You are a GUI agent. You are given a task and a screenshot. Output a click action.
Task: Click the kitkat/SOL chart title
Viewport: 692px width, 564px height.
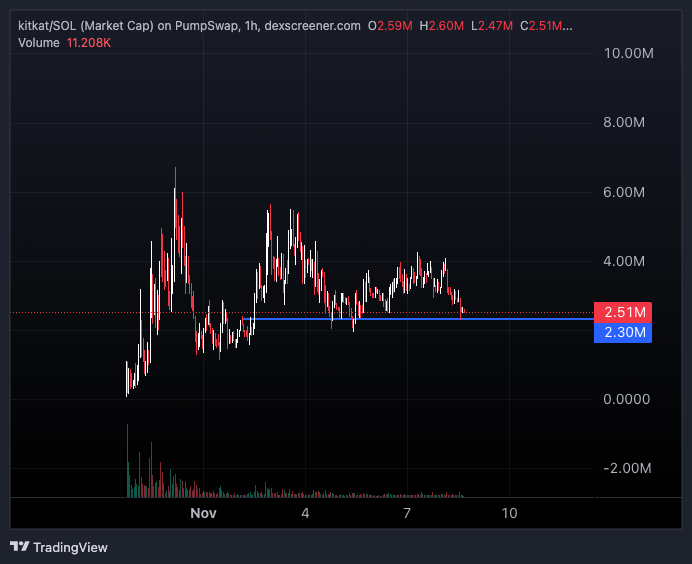tap(189, 26)
